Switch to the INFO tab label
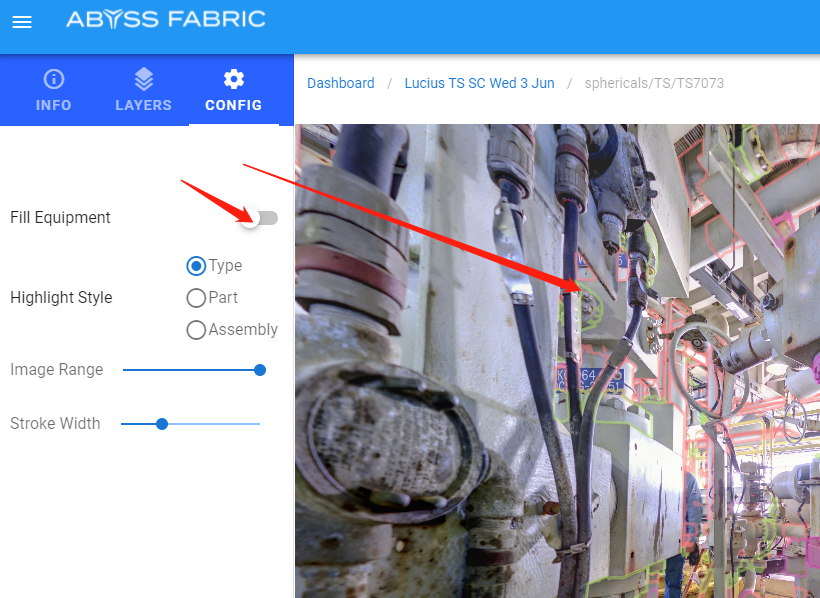This screenshot has width=820, height=598. pos(54,105)
